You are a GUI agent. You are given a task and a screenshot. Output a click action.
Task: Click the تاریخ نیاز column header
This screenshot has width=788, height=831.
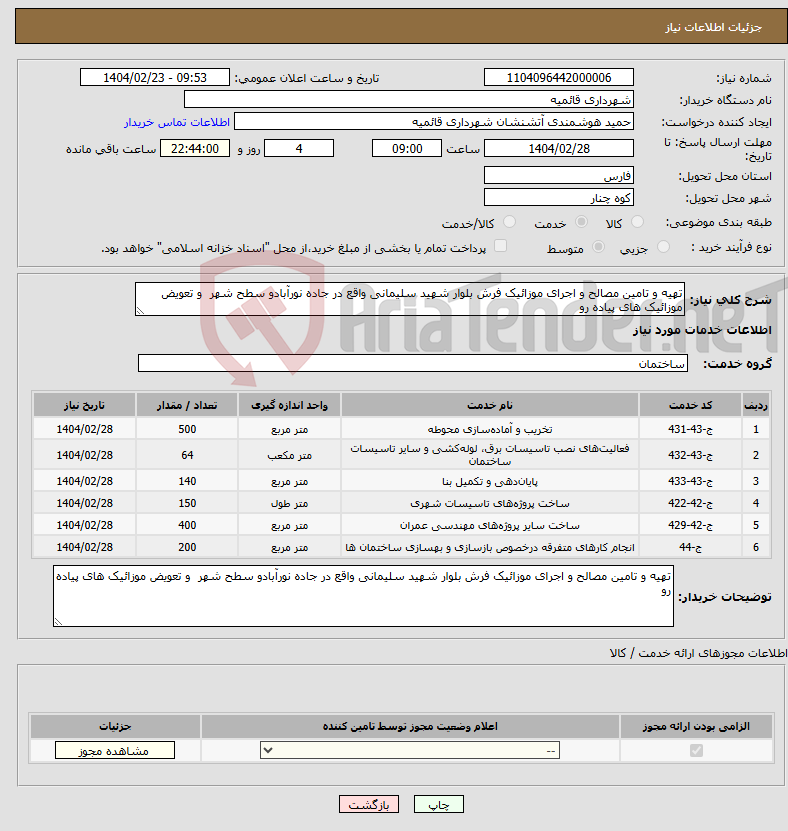84,405
